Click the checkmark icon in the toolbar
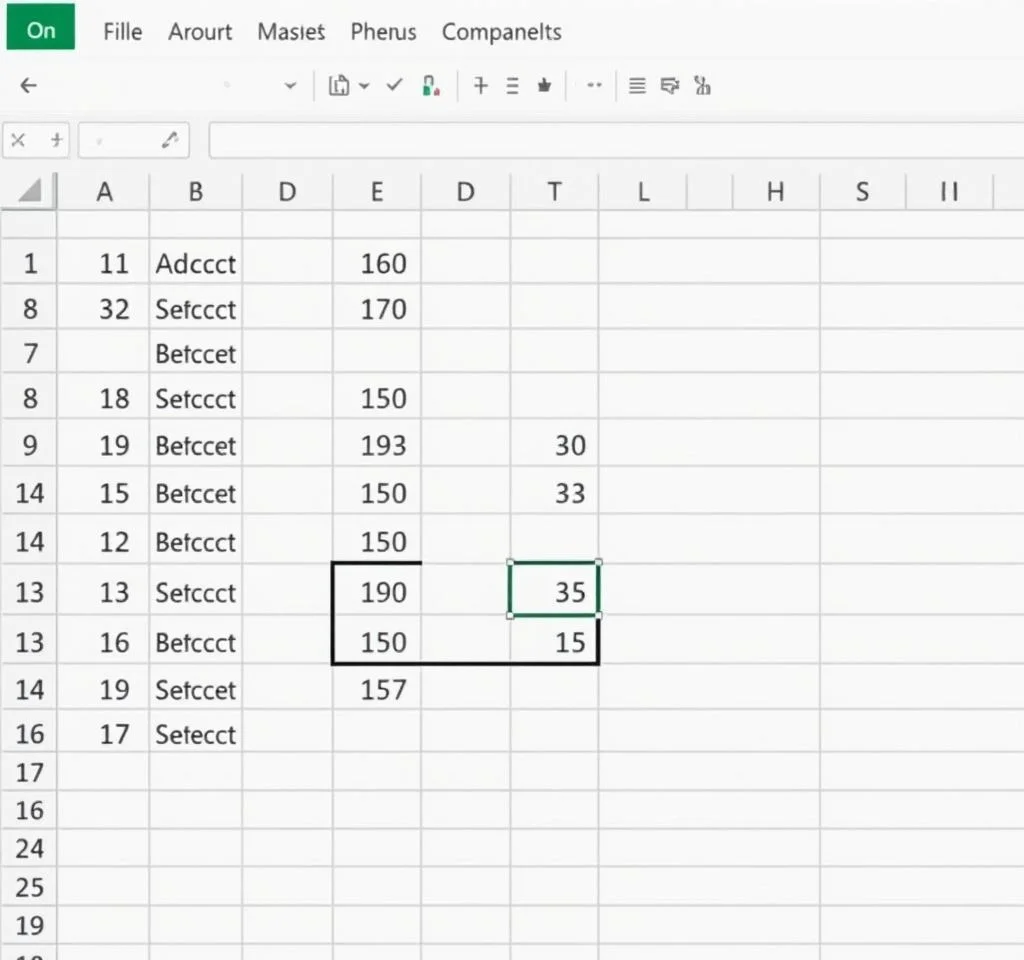Viewport: 1024px width, 960px height. pos(394,86)
